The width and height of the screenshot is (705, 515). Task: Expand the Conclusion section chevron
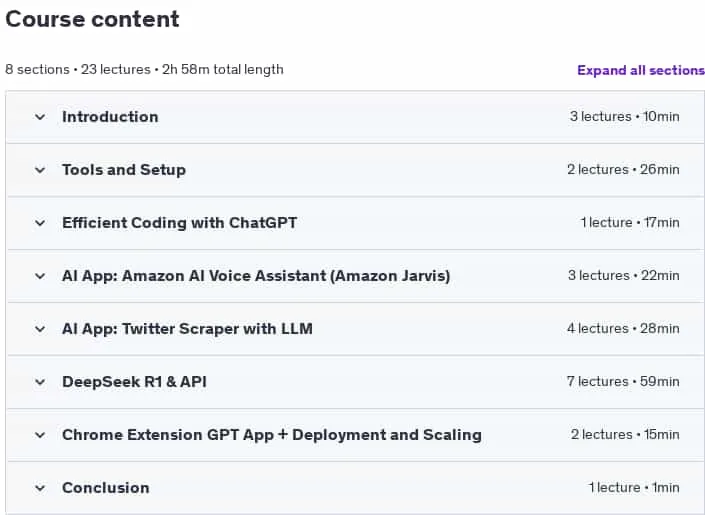40,488
